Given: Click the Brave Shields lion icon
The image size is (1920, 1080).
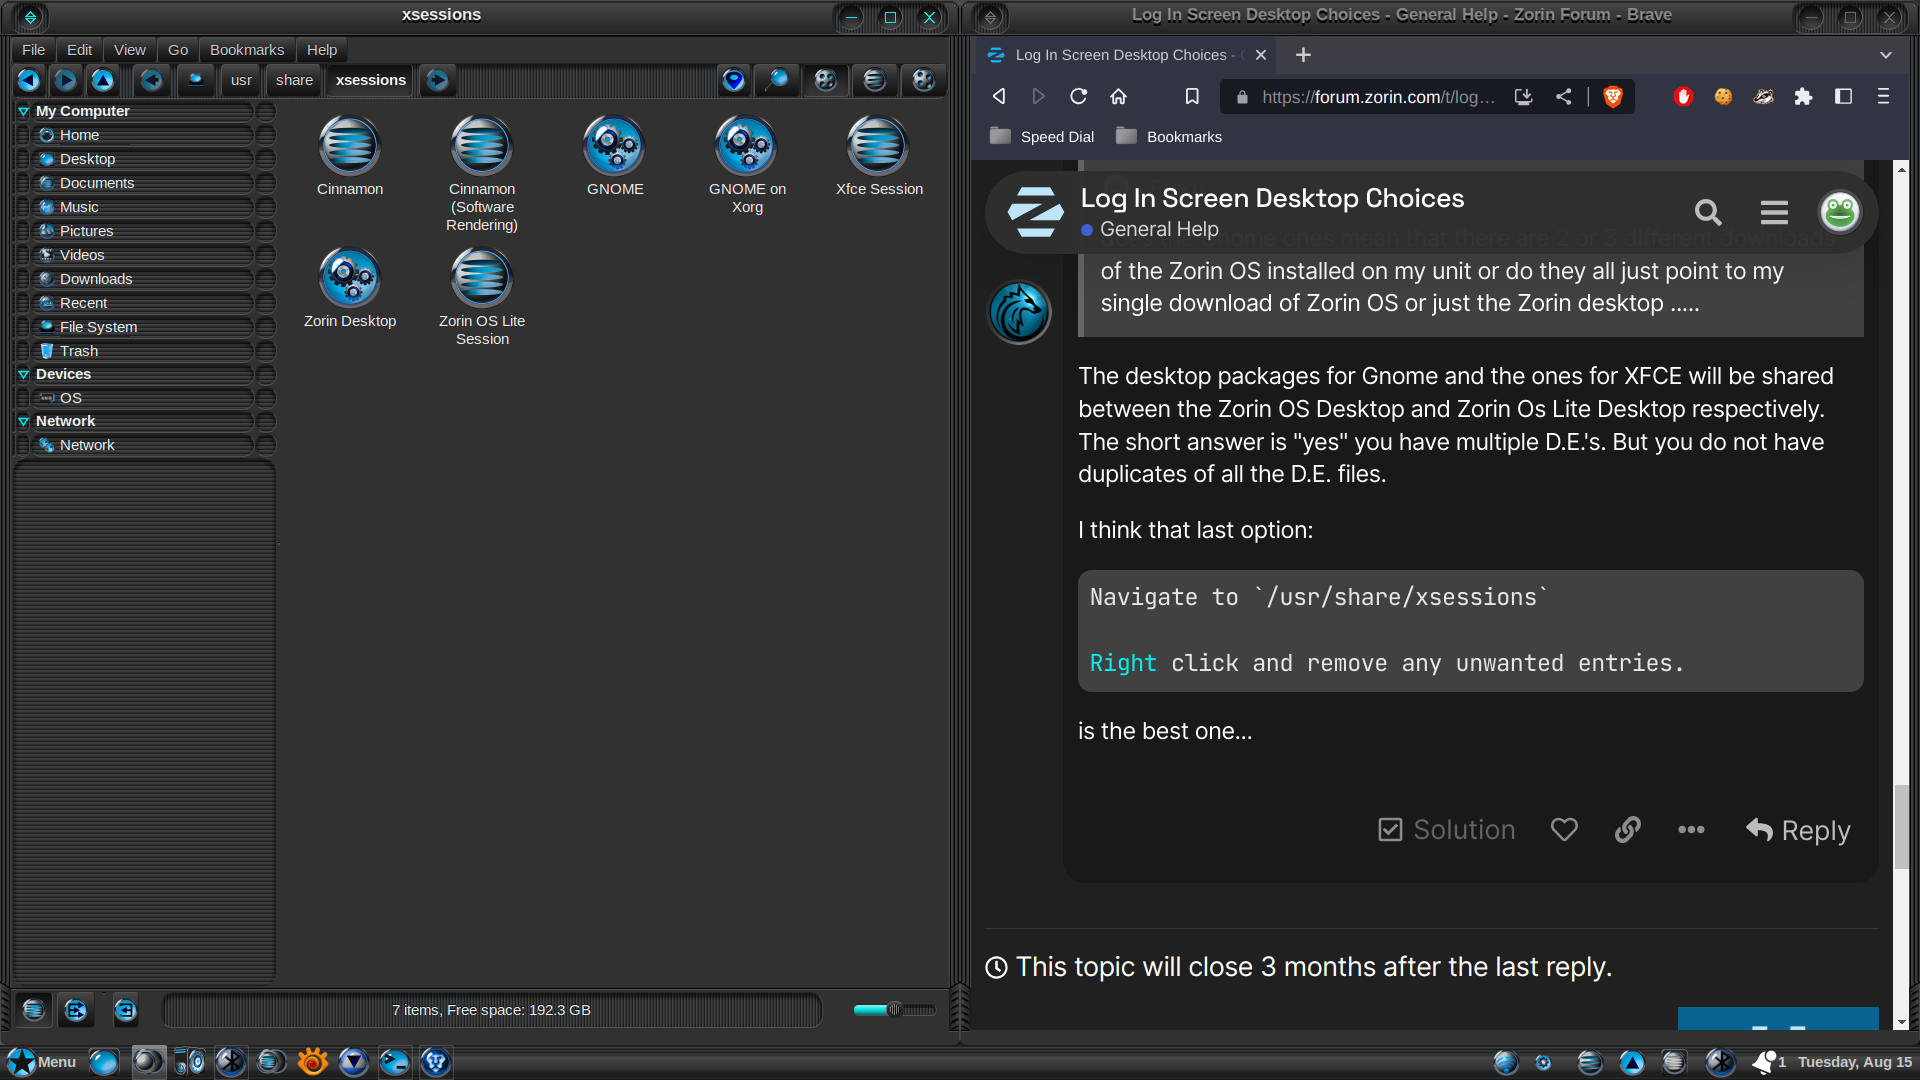Looking at the screenshot, I should (1613, 97).
